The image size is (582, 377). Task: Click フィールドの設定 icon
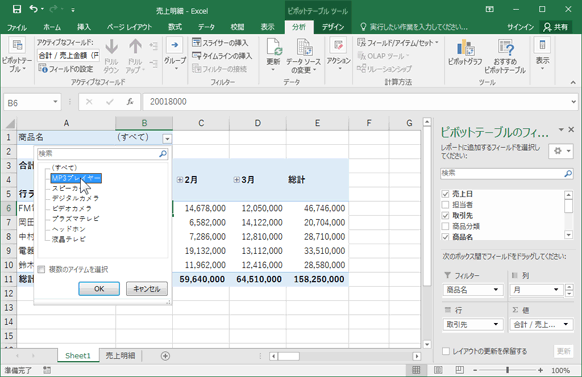click(43, 68)
